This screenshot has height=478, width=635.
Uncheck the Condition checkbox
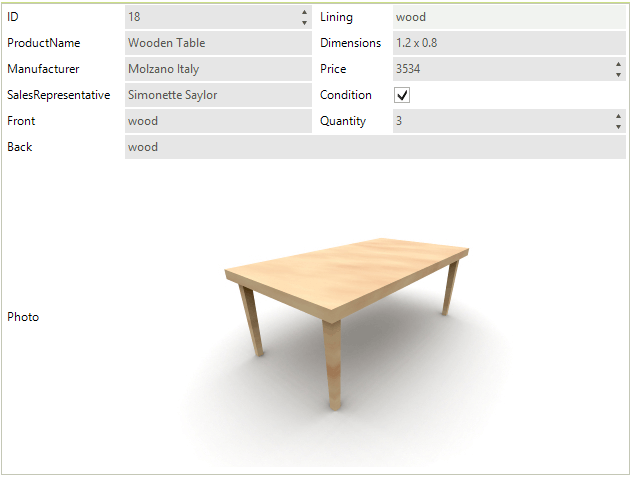pos(402,95)
